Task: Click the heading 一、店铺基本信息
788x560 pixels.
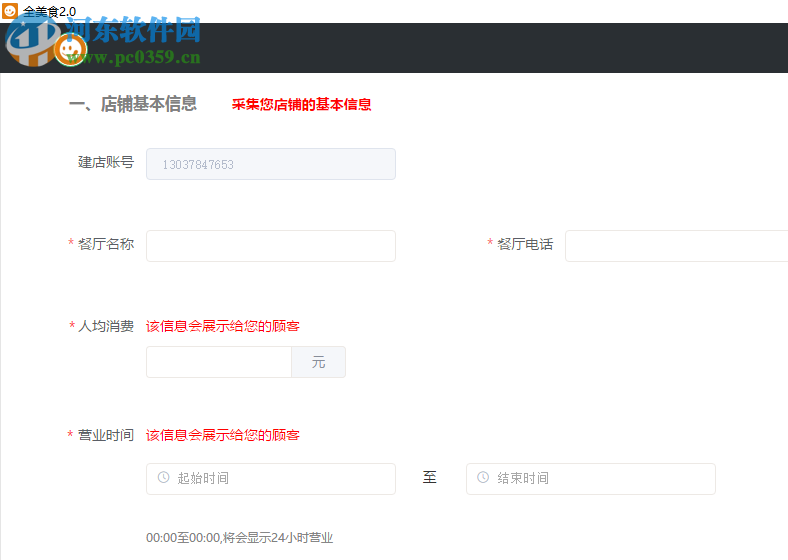Action: tap(133, 104)
